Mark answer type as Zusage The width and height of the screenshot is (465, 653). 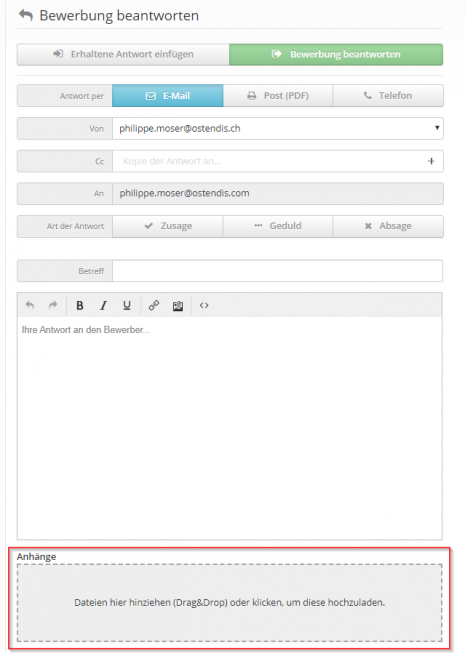pyautogui.click(x=168, y=226)
